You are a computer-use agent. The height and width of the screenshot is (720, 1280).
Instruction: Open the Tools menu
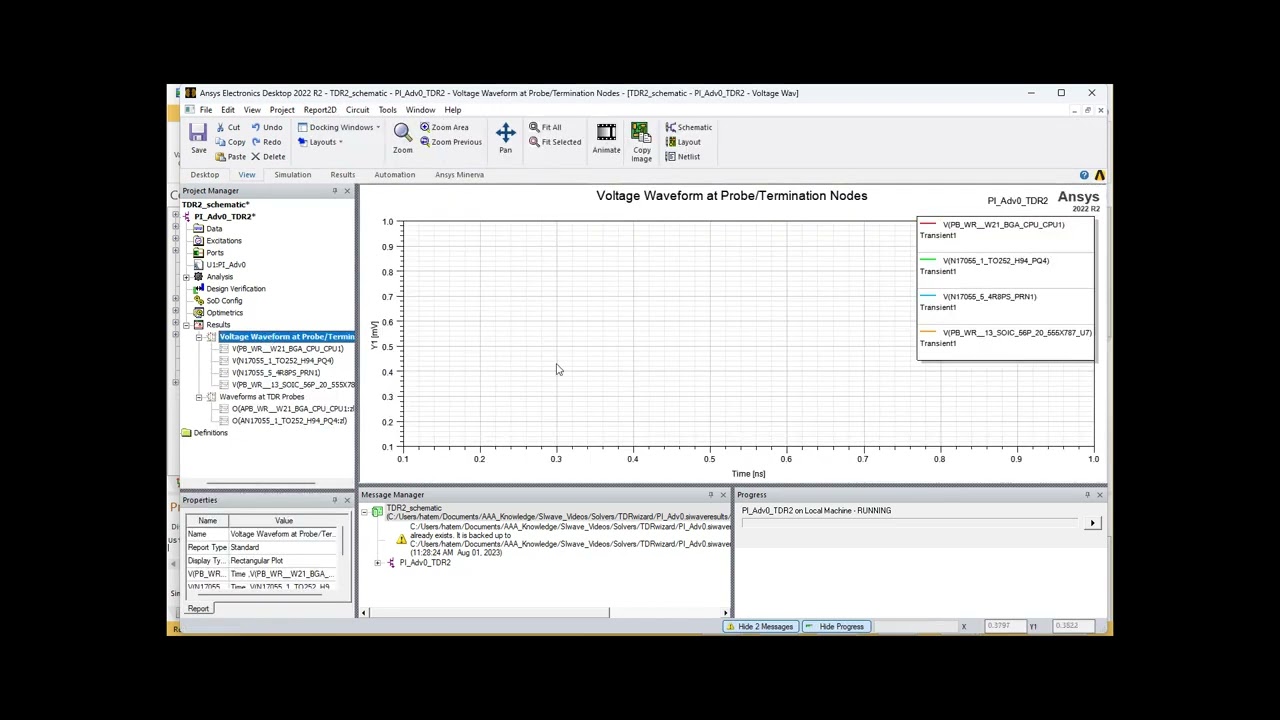[387, 110]
